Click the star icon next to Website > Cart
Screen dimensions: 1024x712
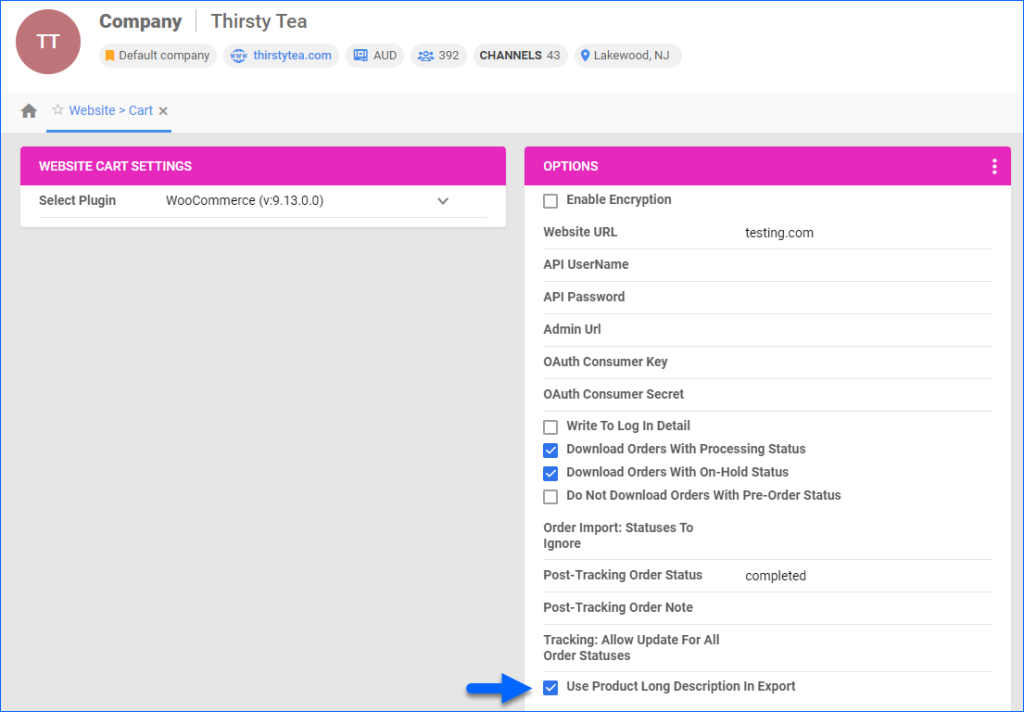[57, 111]
